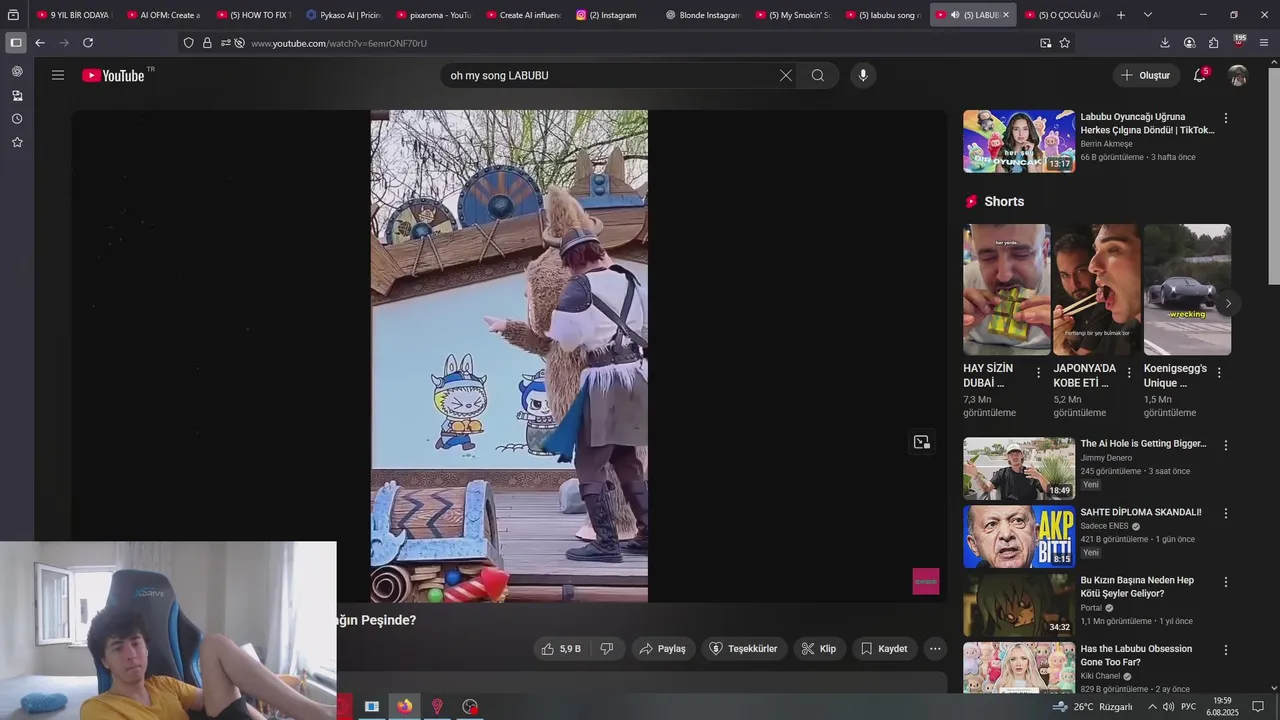Run search with the magnifier button
The width and height of the screenshot is (1280, 720).
pyautogui.click(x=818, y=75)
